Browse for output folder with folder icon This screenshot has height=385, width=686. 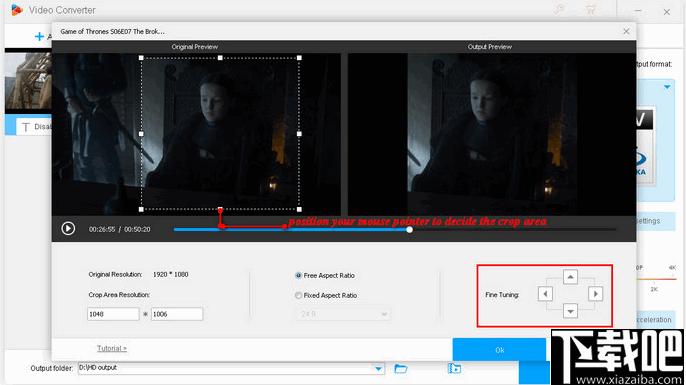coord(400,368)
